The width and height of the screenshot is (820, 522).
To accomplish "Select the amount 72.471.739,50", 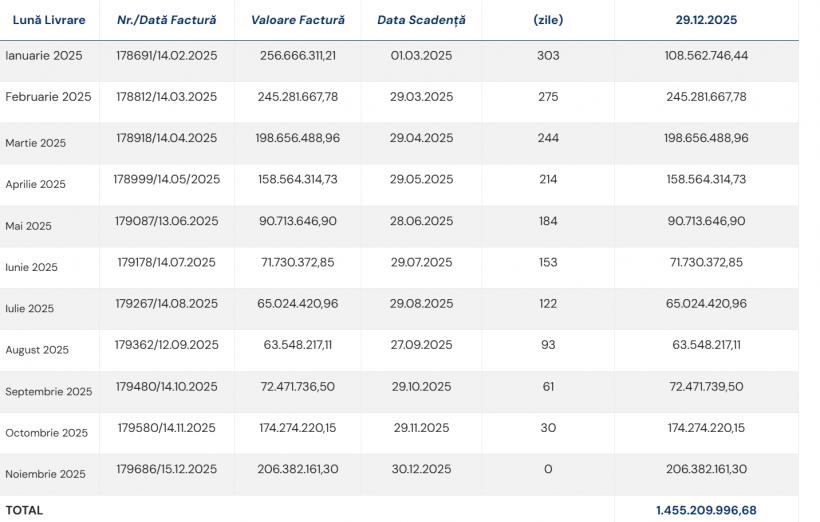I will (x=706, y=386).
